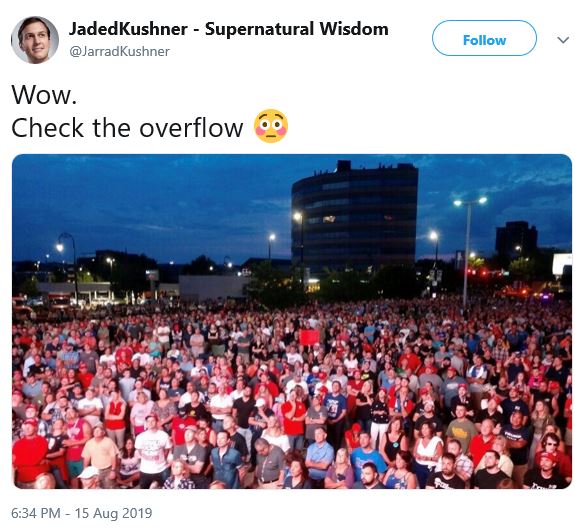This screenshot has height=529, width=575.
Task: Select the "Wow." tweet text
Action: pyautogui.click(x=44, y=95)
